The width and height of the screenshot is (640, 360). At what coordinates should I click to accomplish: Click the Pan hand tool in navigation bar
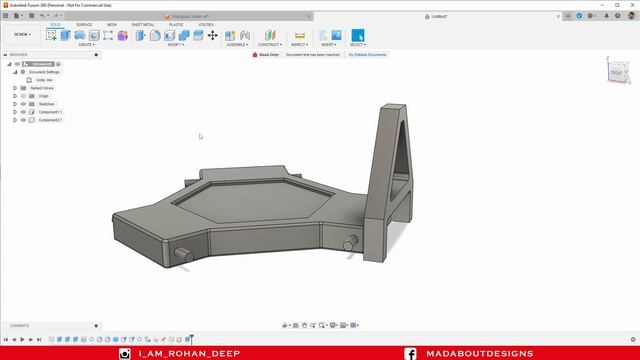click(304, 325)
